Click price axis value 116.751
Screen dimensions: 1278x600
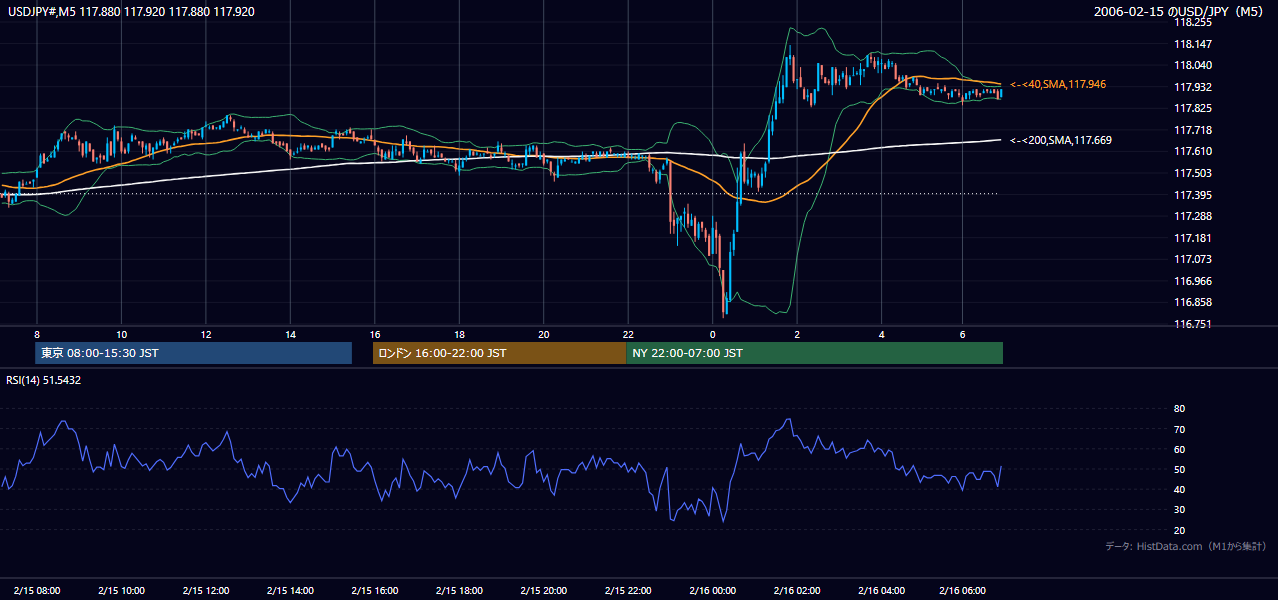point(1191,324)
